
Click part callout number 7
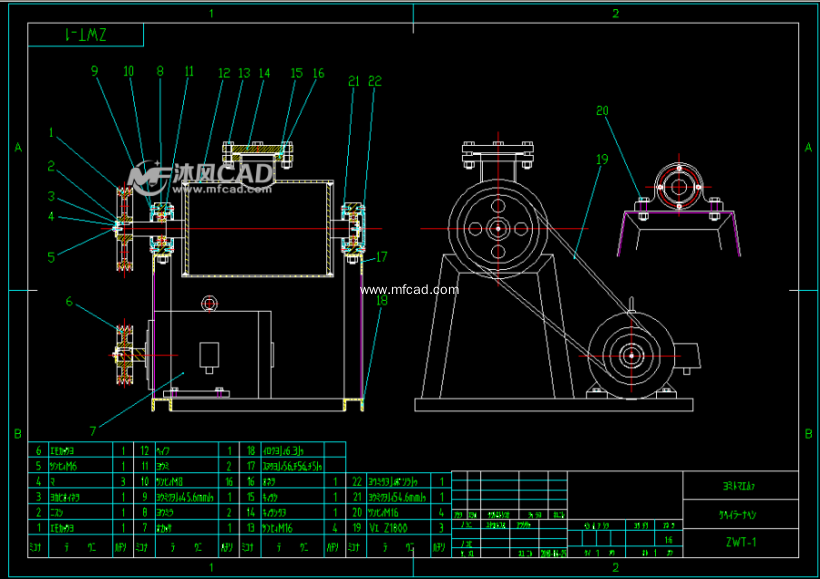coord(92,431)
